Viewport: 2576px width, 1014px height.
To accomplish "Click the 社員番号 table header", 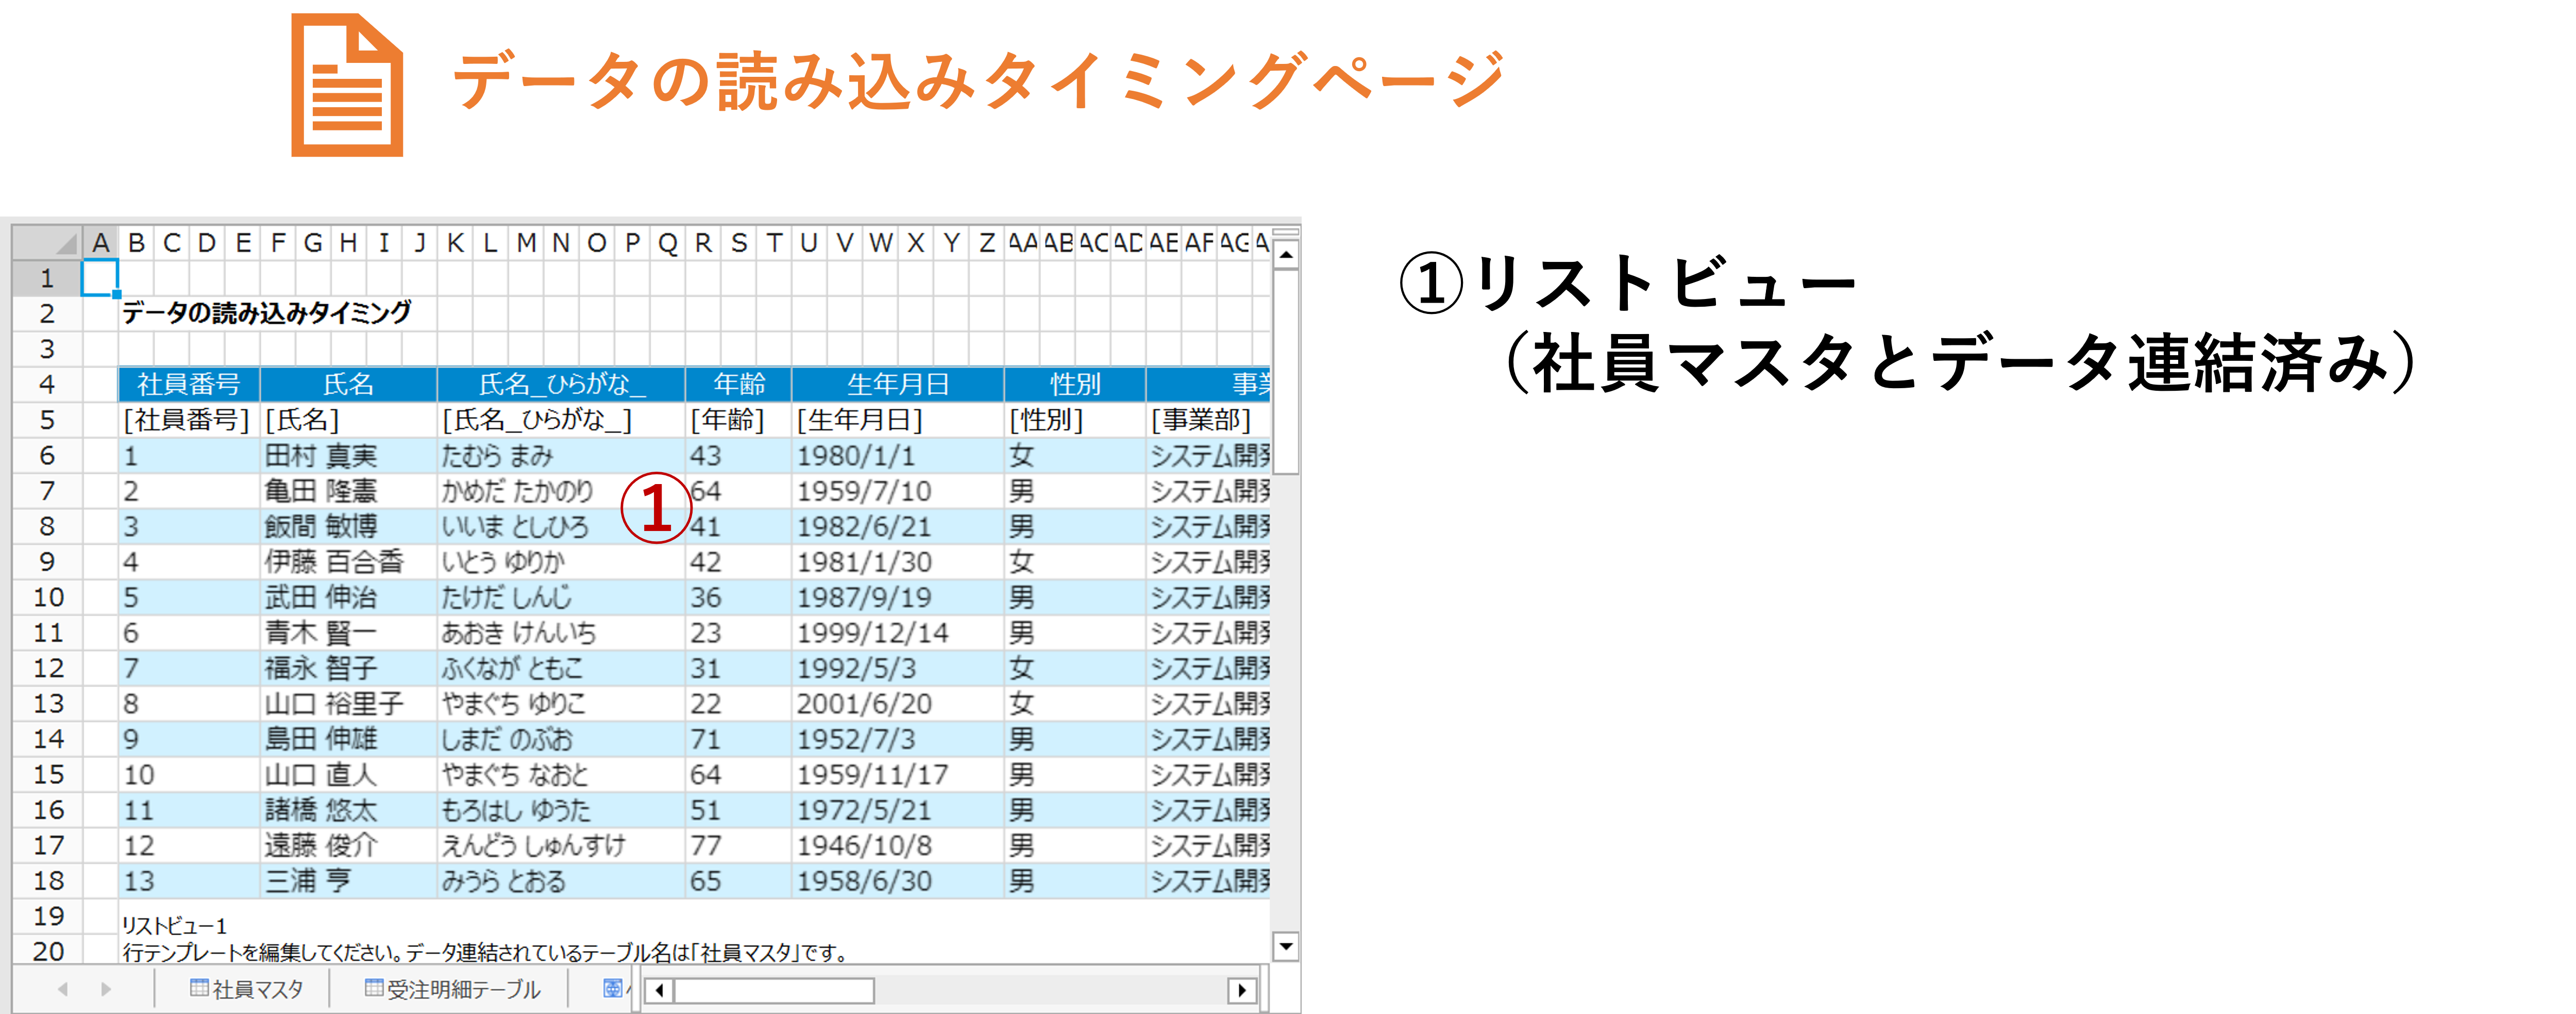I will pyautogui.click(x=188, y=384).
